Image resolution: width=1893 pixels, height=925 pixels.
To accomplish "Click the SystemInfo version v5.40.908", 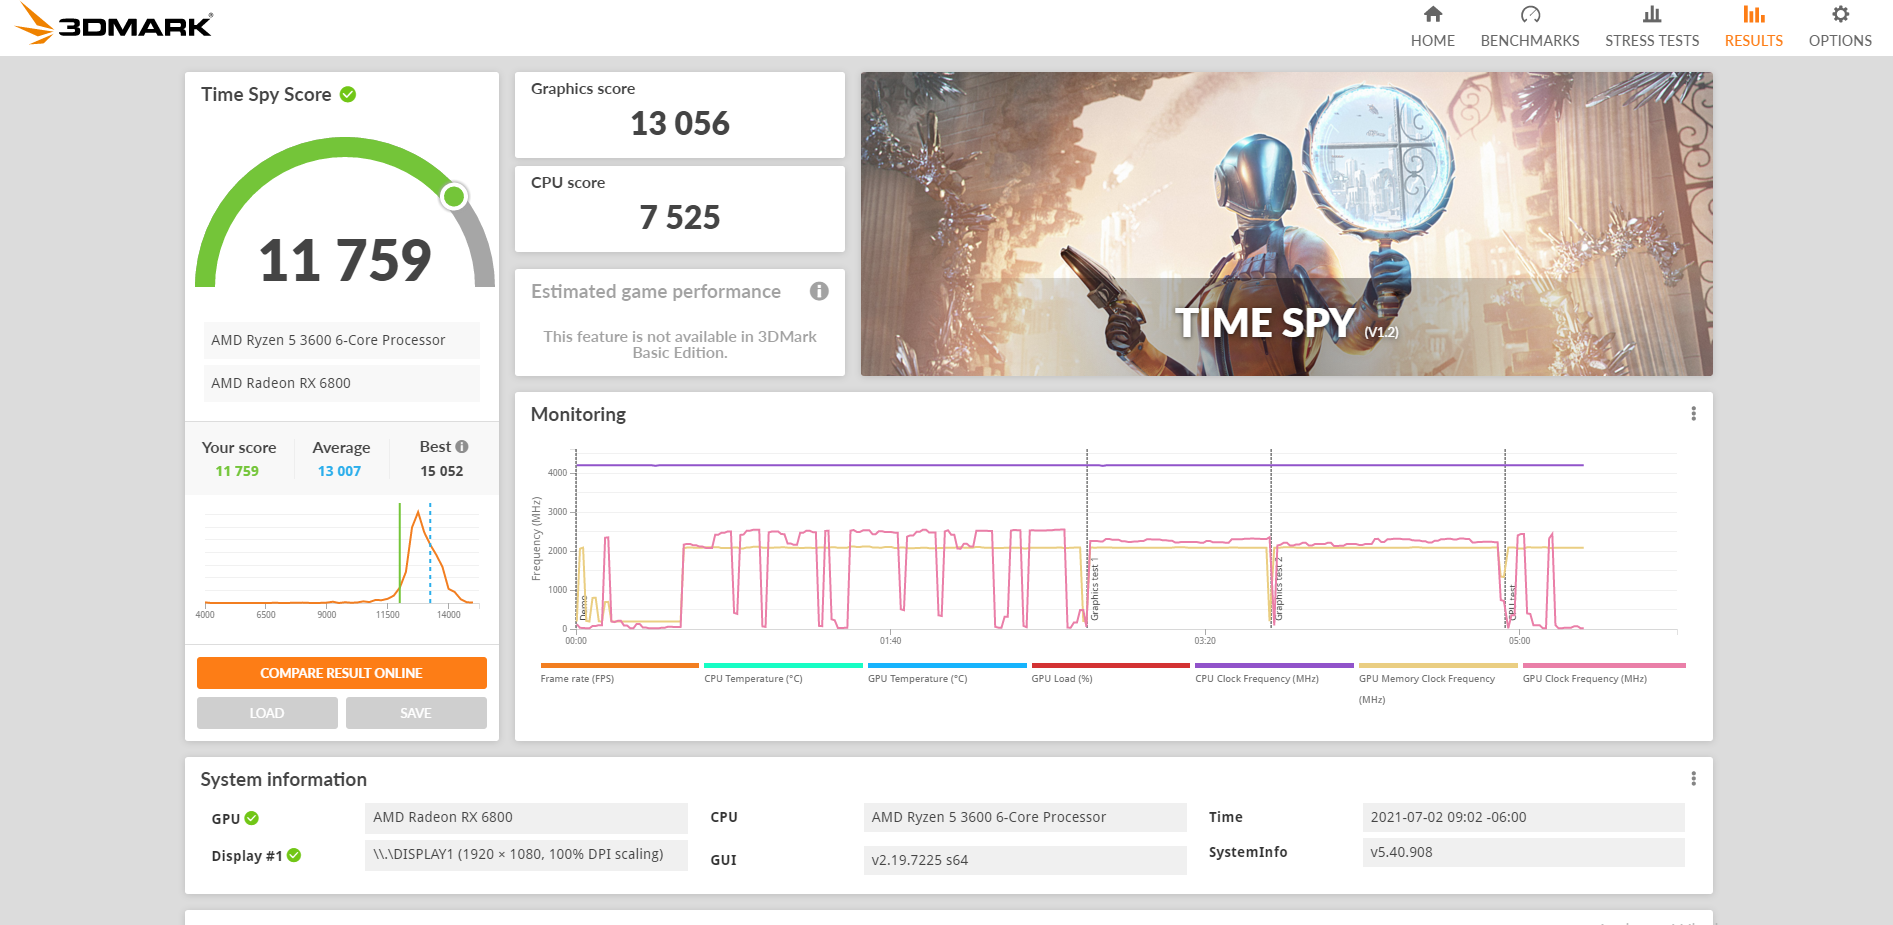I will (1524, 853).
